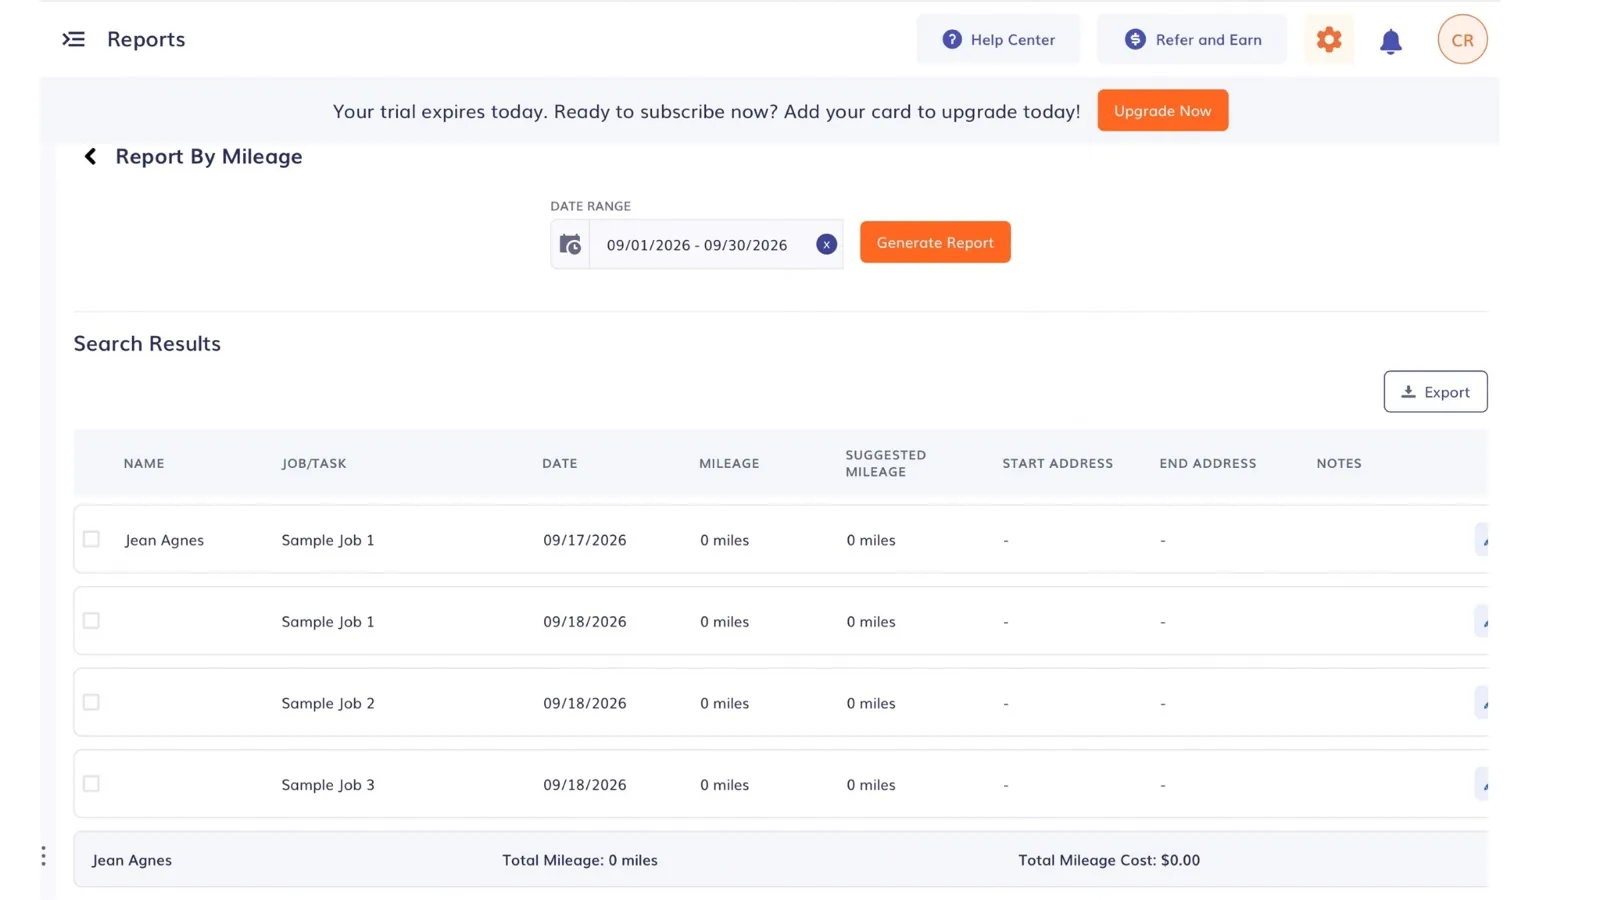Click Total Mileage: 0 miles summary
1600x900 pixels.
[580, 860]
